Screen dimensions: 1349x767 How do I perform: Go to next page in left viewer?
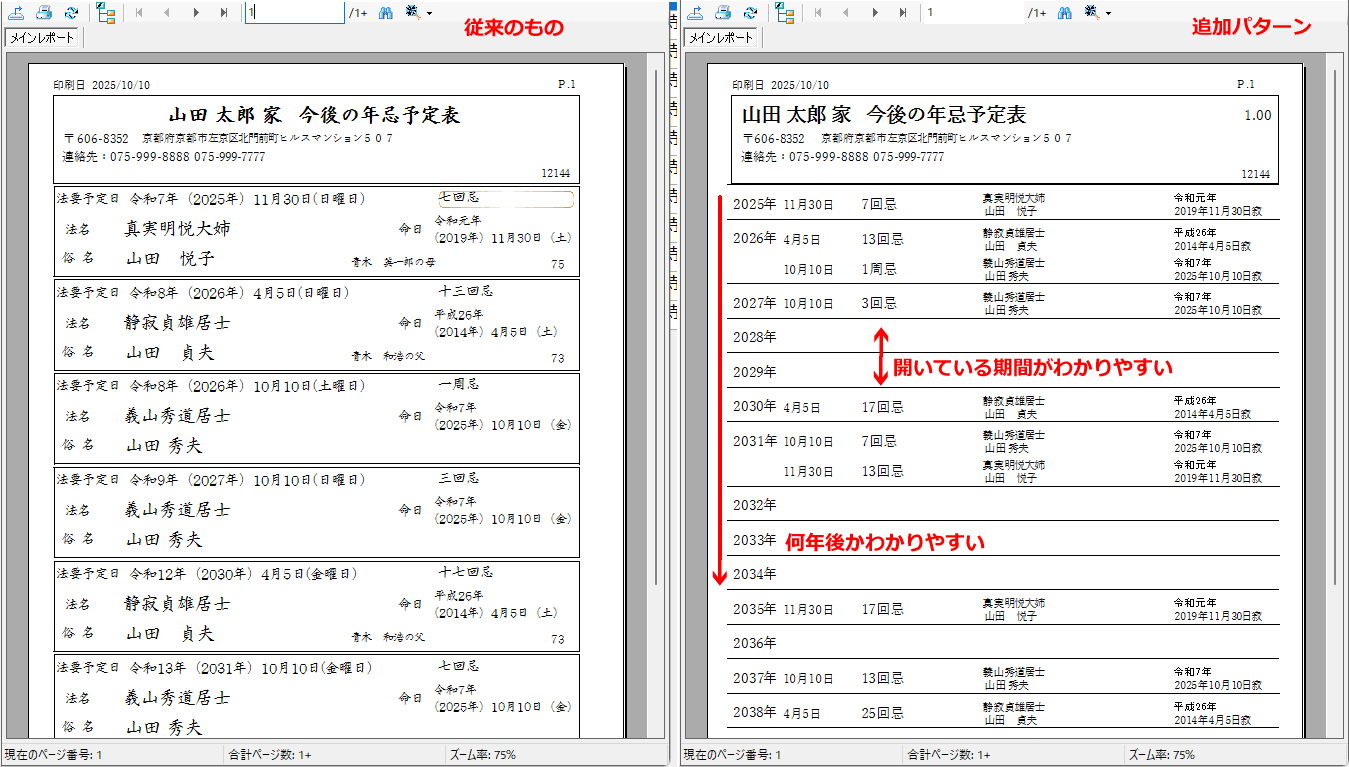[x=195, y=13]
